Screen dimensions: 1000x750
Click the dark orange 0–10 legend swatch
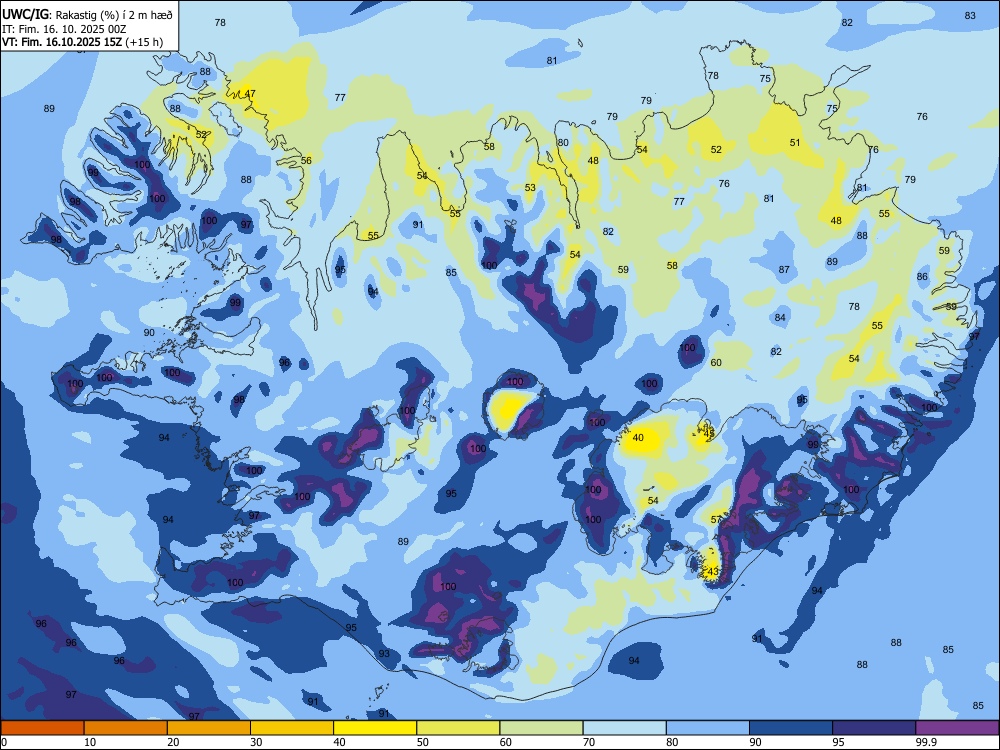(42, 728)
